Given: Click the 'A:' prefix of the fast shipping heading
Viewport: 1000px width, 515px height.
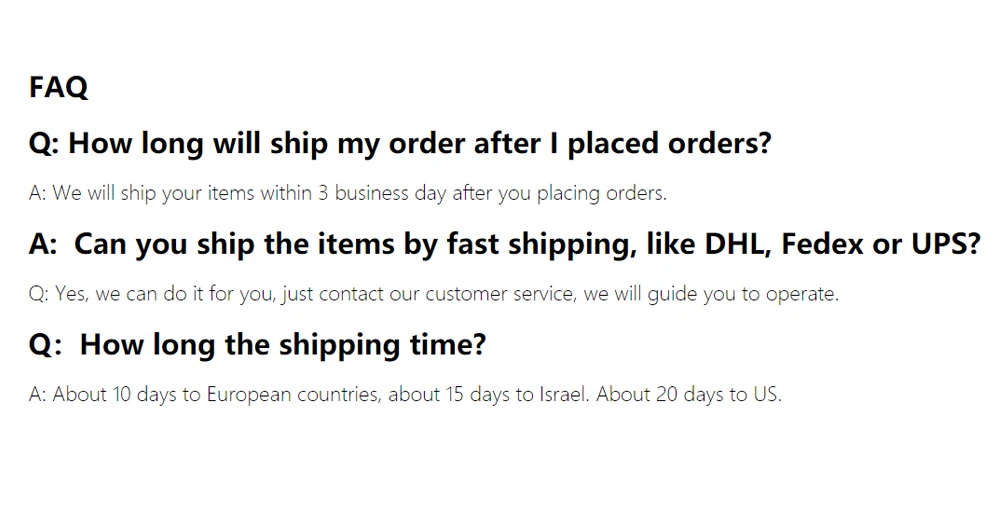Looking at the screenshot, I should point(43,244).
